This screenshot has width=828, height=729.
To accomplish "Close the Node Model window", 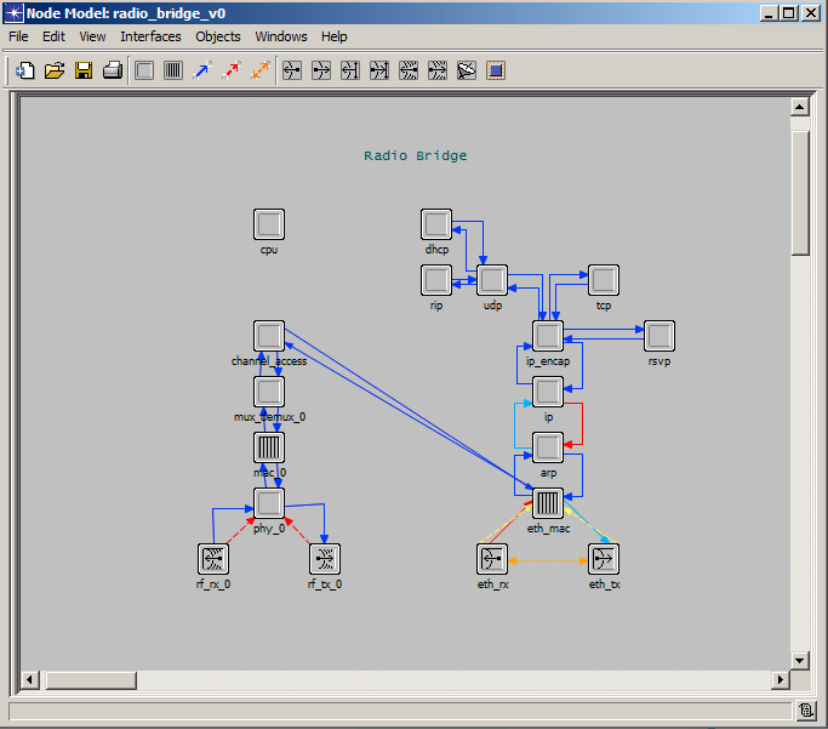I will 811,13.
